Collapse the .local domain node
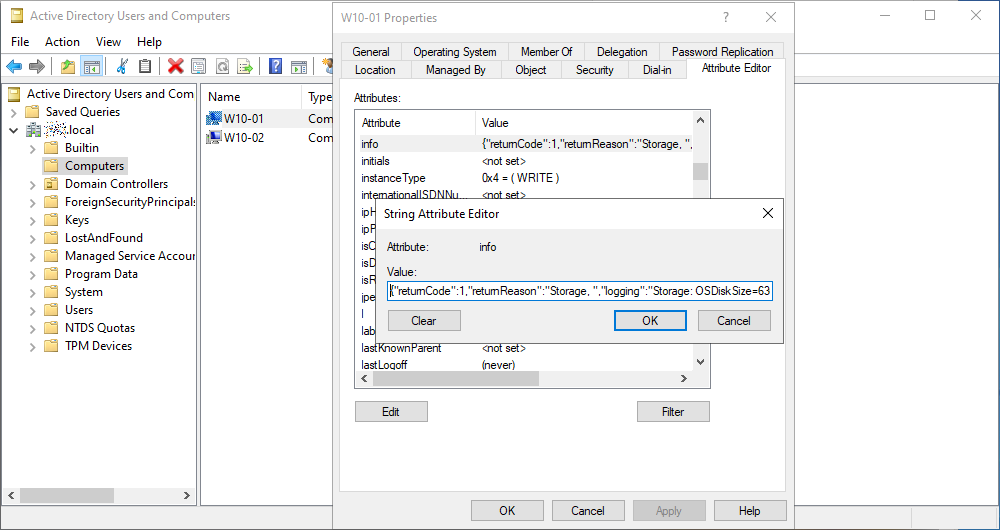 [x=14, y=130]
